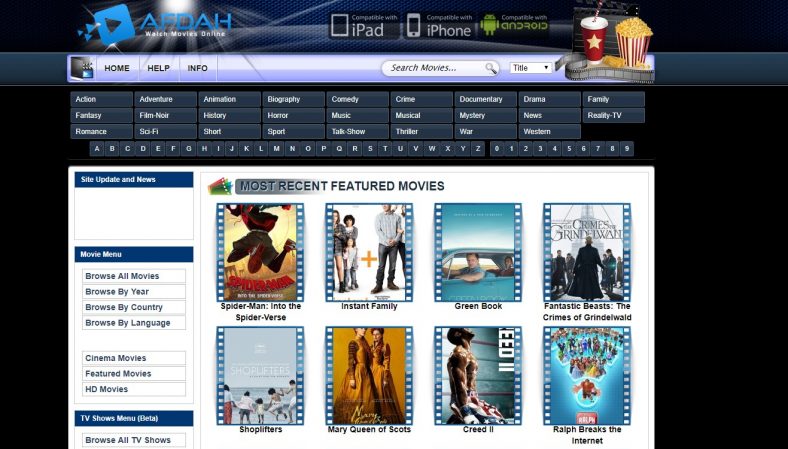Select the Mystery genre
The height and width of the screenshot is (449, 788).
tap(485, 115)
